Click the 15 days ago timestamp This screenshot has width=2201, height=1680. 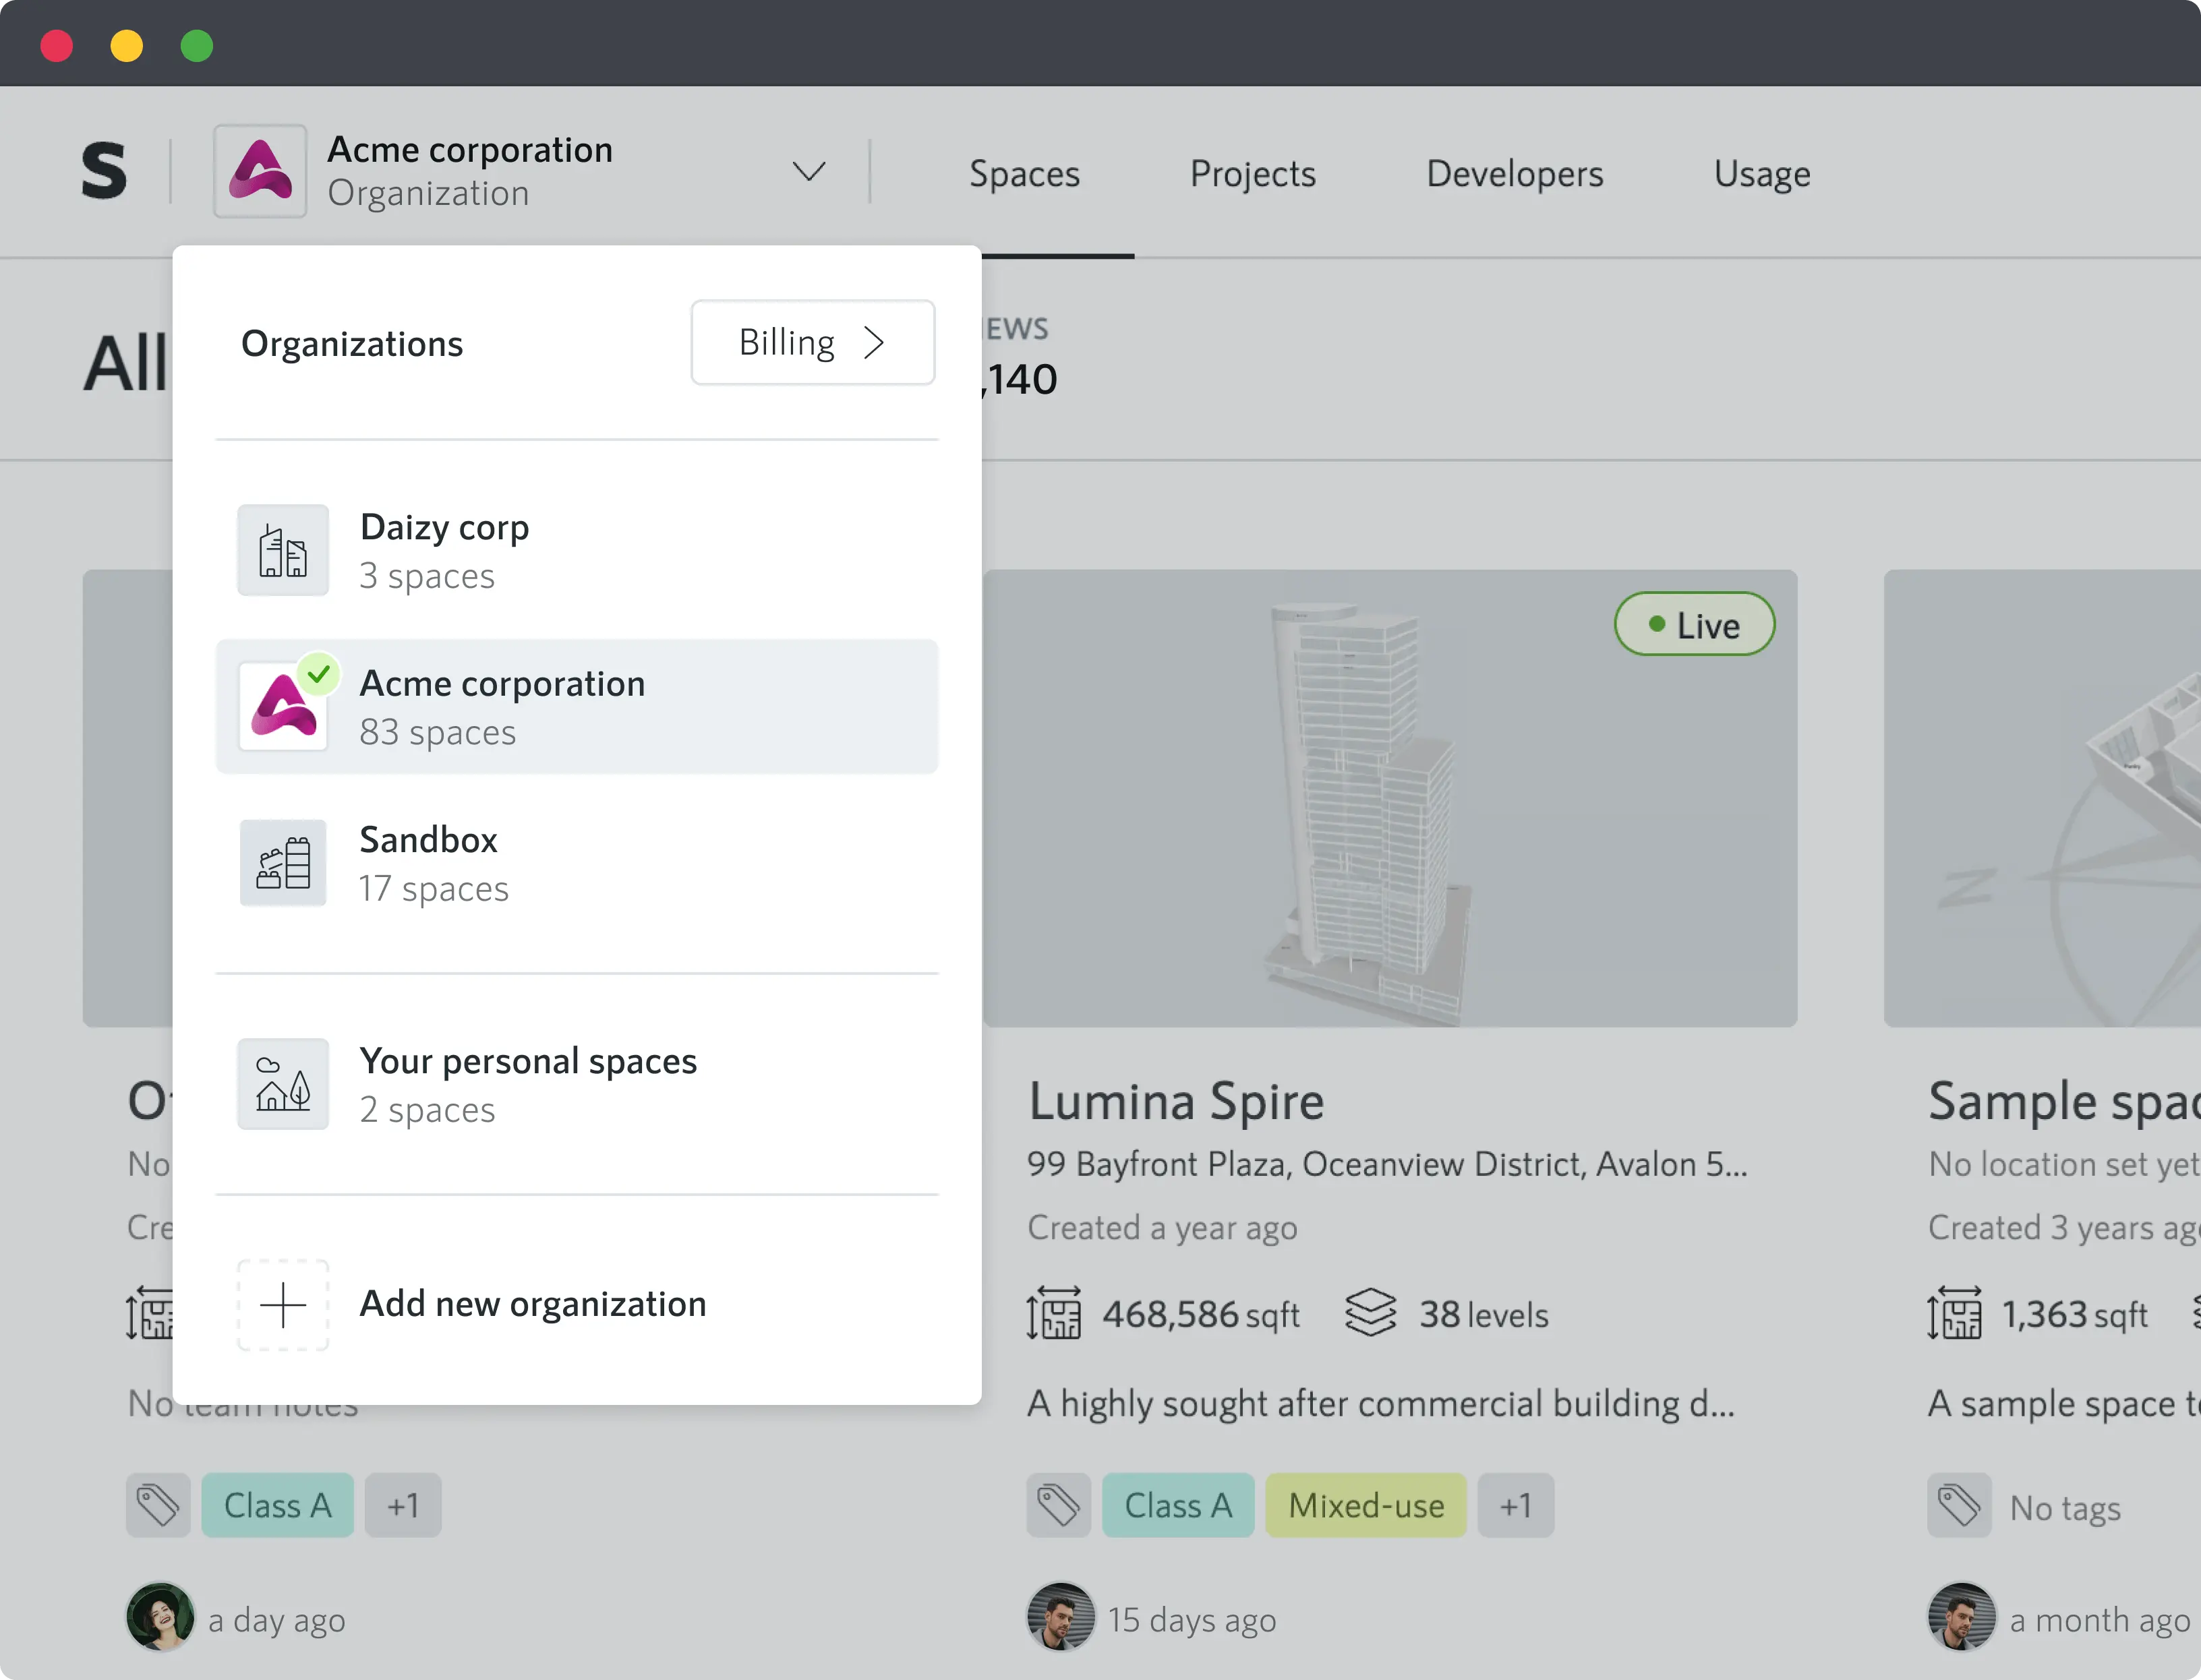coord(1192,1620)
